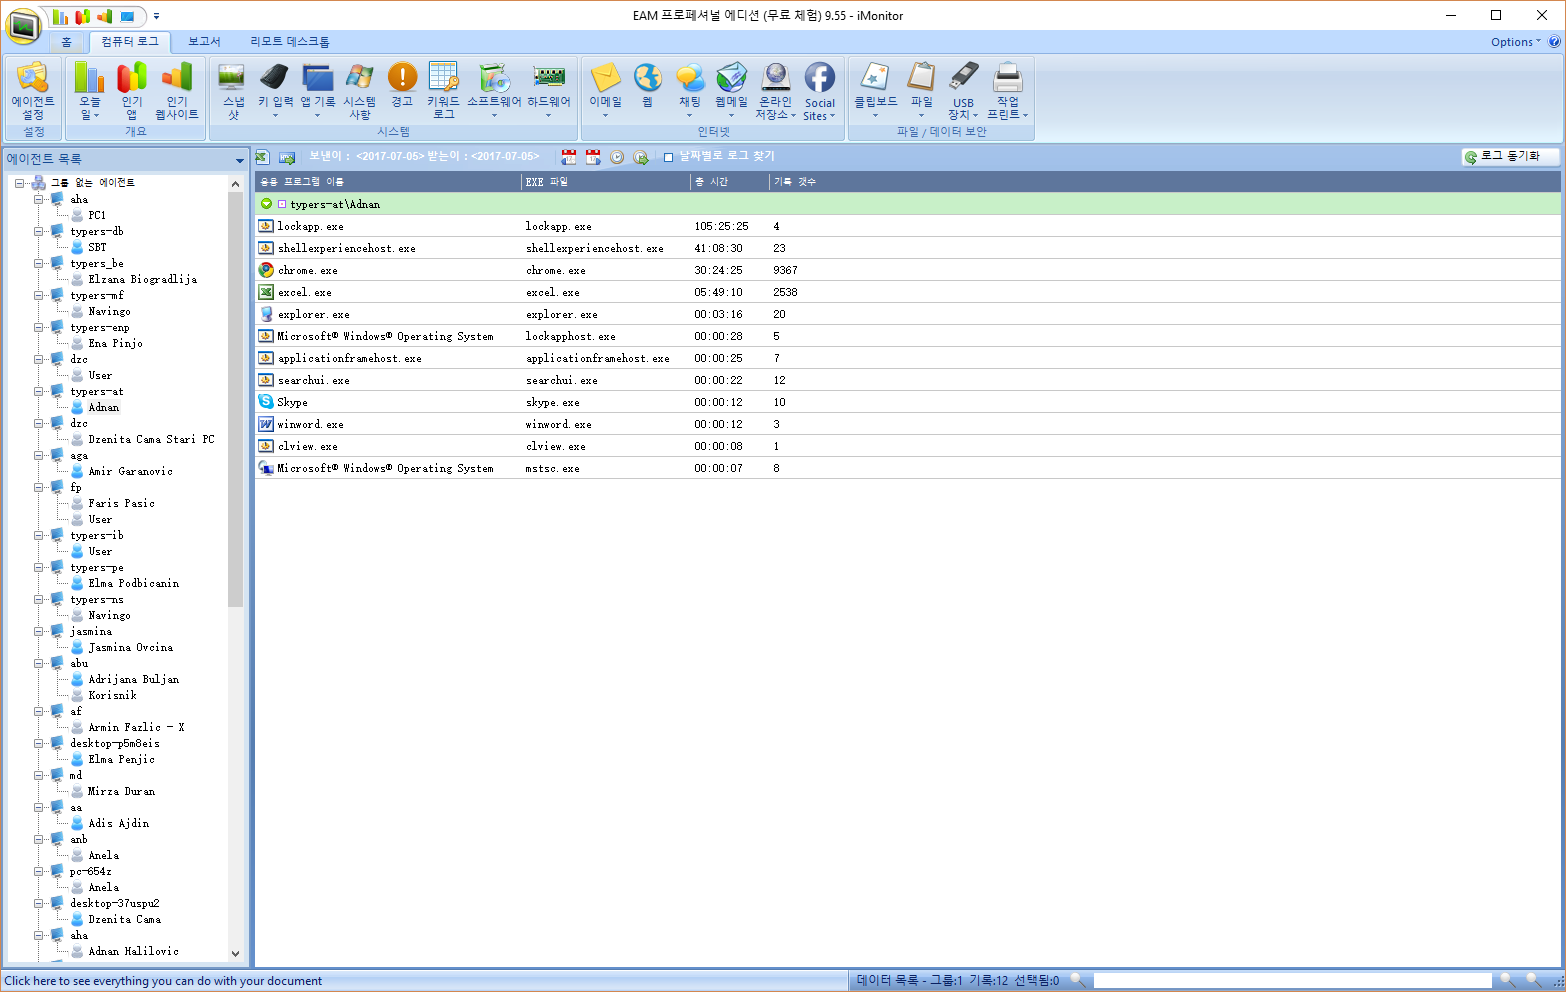The width and height of the screenshot is (1566, 992).
Task: Click the log synchronize button
Action: [x=1510, y=157]
